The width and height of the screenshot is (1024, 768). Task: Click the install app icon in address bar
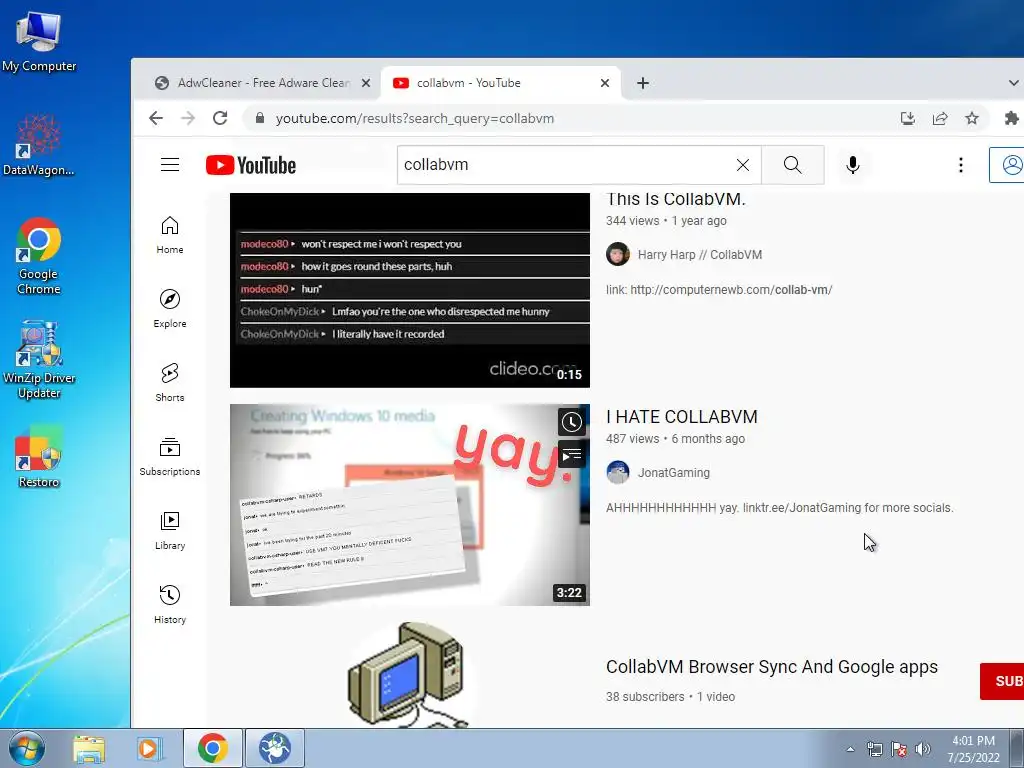tap(907, 118)
